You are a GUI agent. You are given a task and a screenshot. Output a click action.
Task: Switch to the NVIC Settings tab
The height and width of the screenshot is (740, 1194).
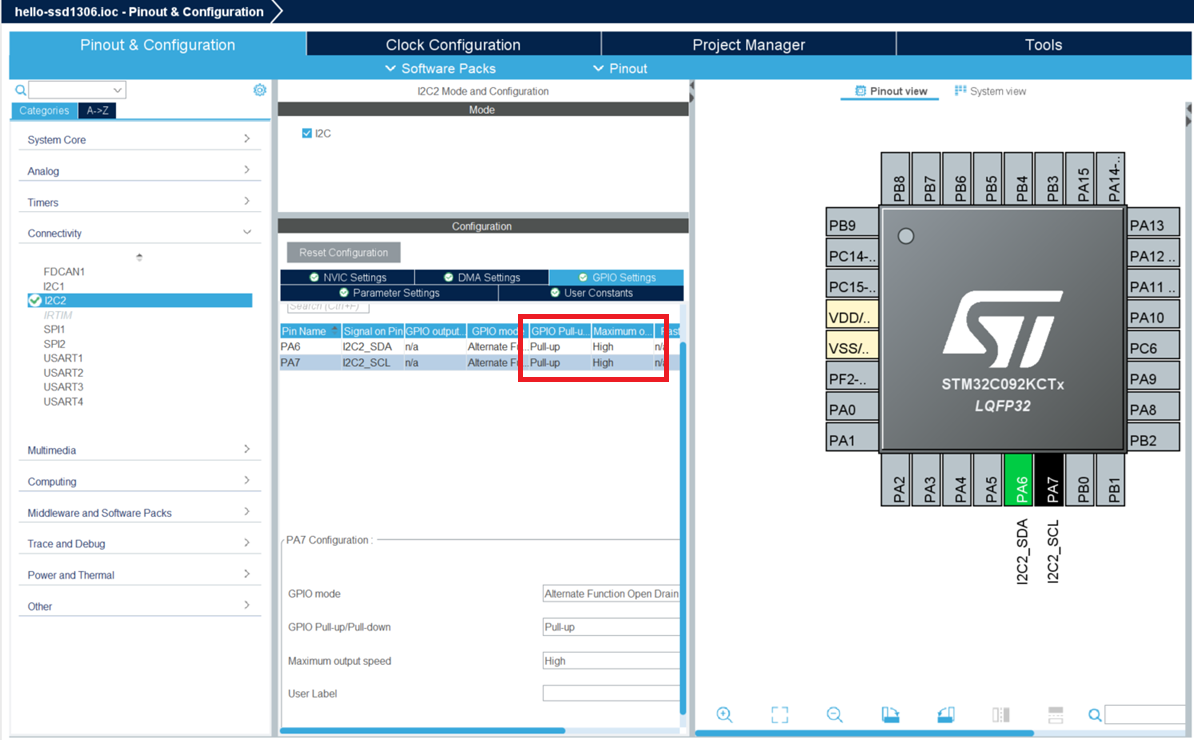click(347, 277)
